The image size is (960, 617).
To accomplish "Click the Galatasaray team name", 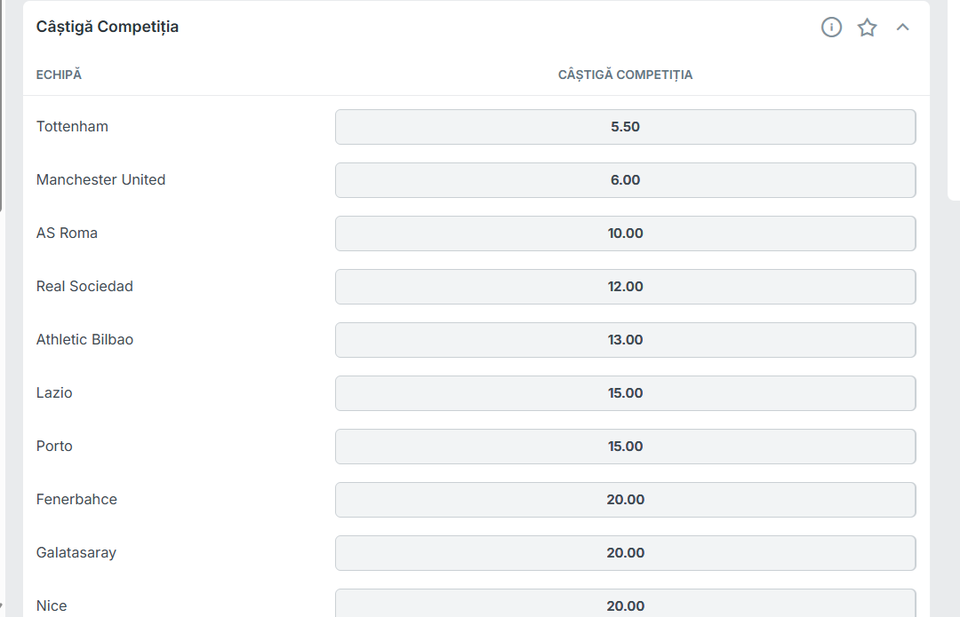I will tap(76, 553).
